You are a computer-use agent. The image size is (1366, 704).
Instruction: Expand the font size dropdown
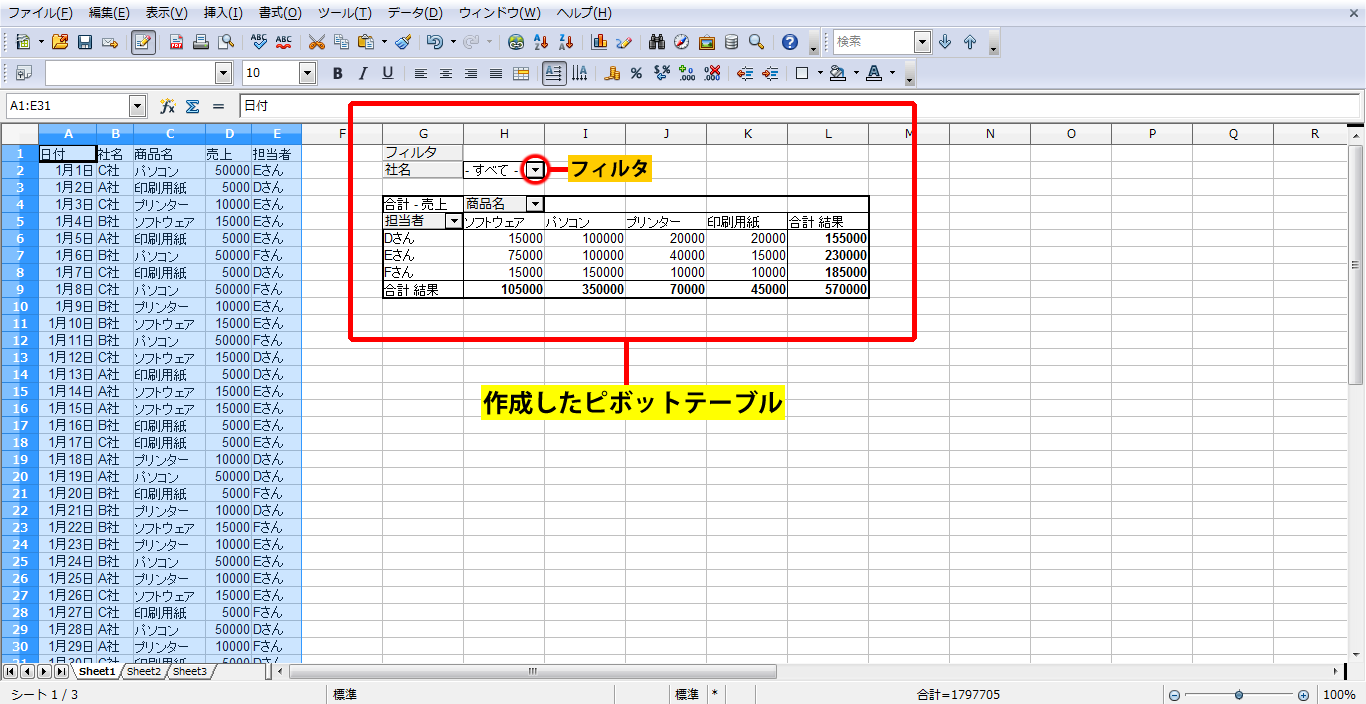click(307, 73)
